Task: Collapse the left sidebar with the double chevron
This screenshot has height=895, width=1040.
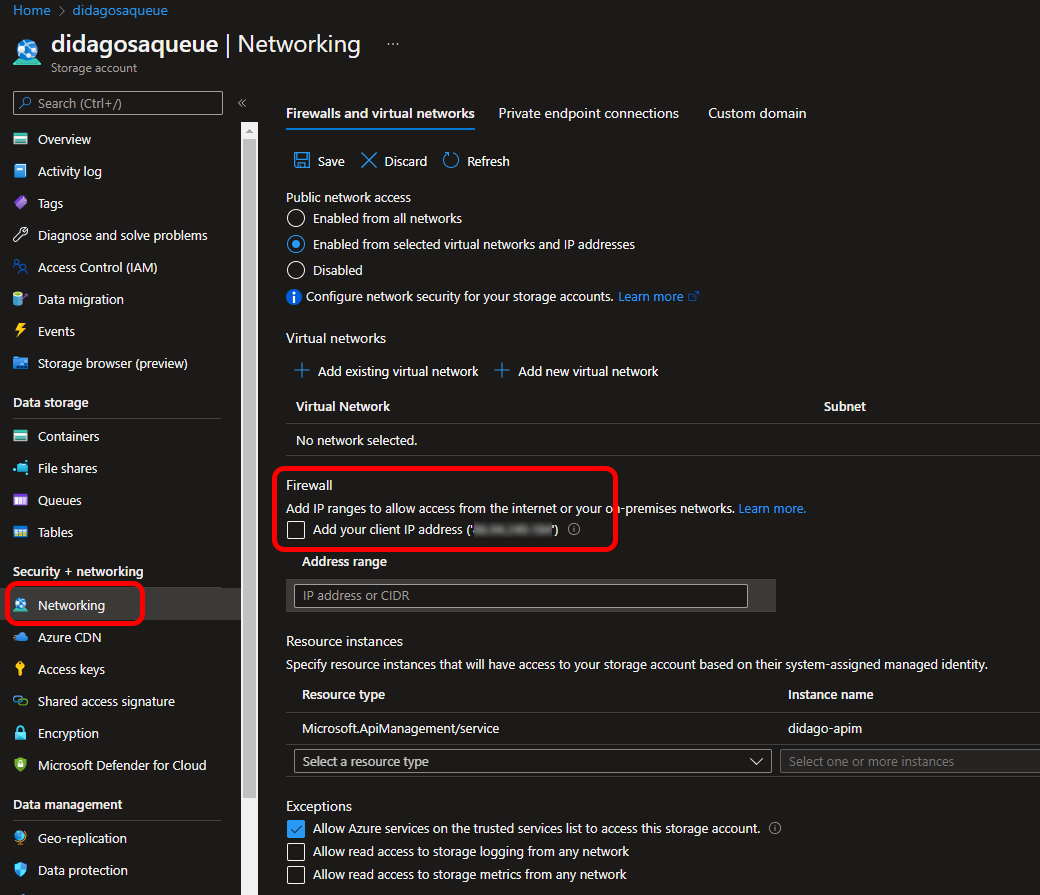Action: pyautogui.click(x=241, y=102)
